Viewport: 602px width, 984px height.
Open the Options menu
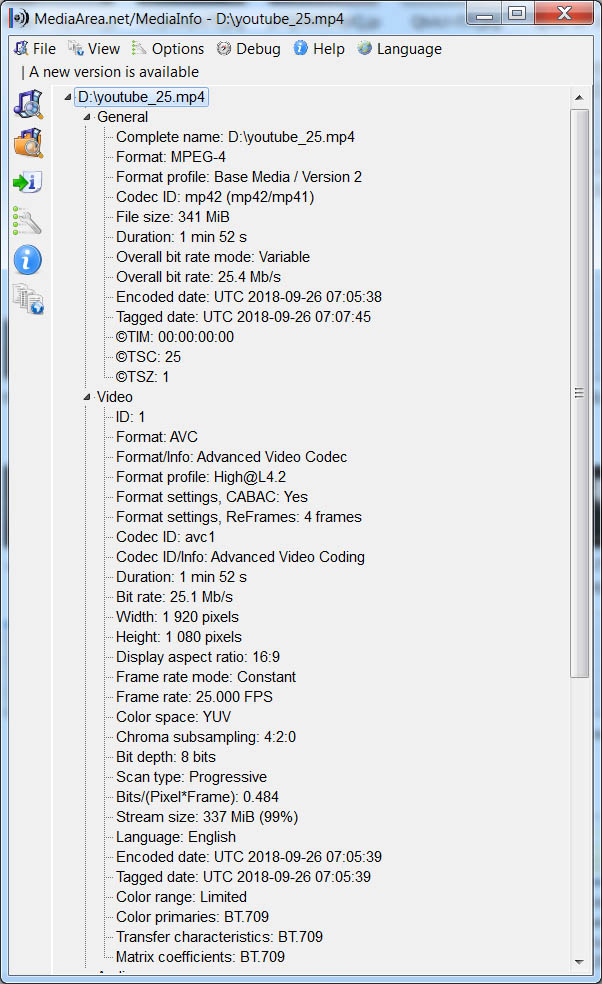click(x=168, y=49)
